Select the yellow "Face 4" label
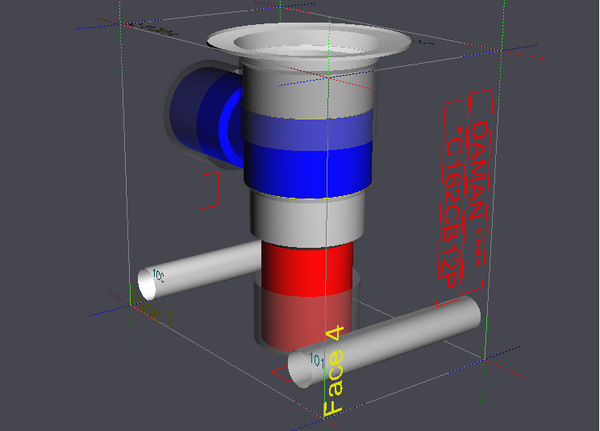The image size is (600, 431). [334, 371]
